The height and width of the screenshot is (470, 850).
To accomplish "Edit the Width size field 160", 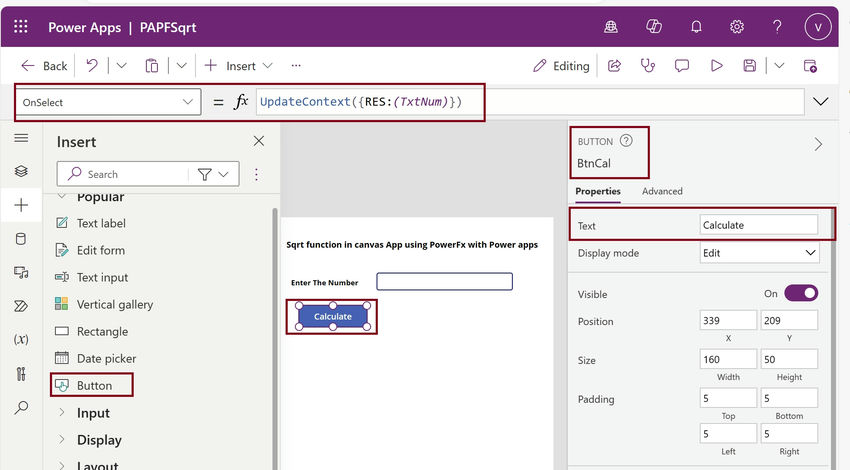I will 728,359.
